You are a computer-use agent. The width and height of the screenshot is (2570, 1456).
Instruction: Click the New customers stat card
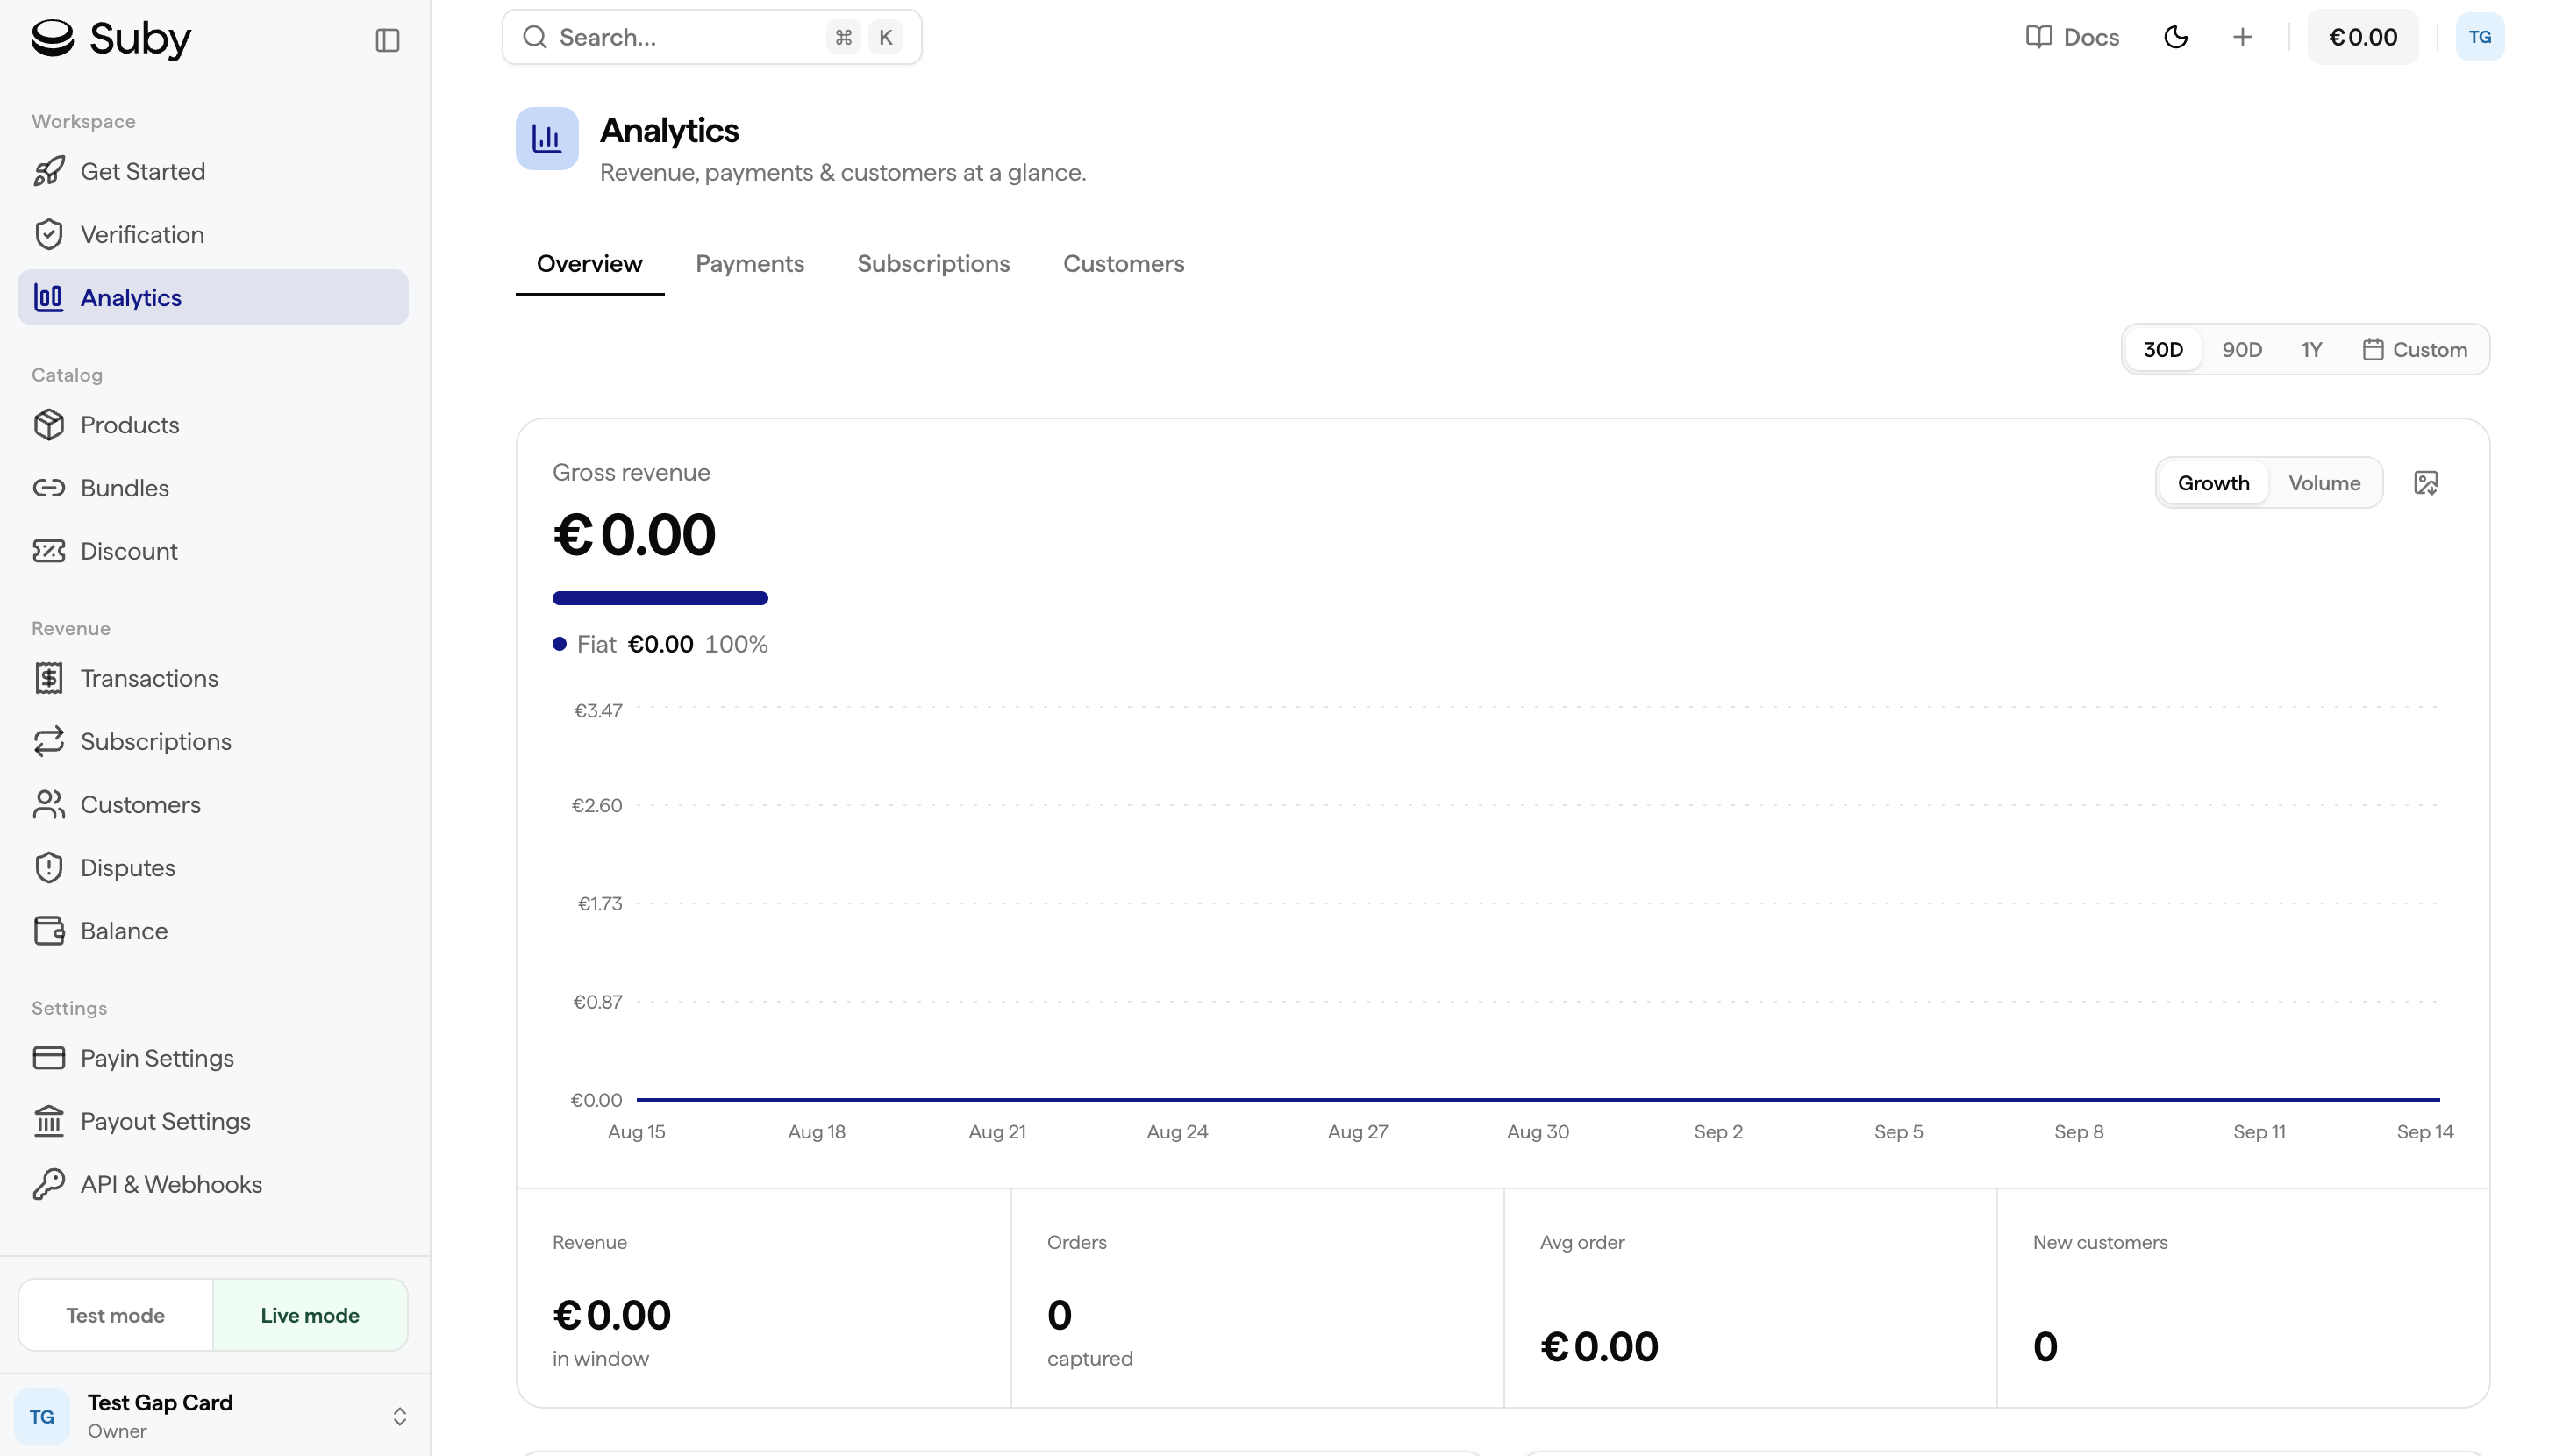click(2243, 1298)
